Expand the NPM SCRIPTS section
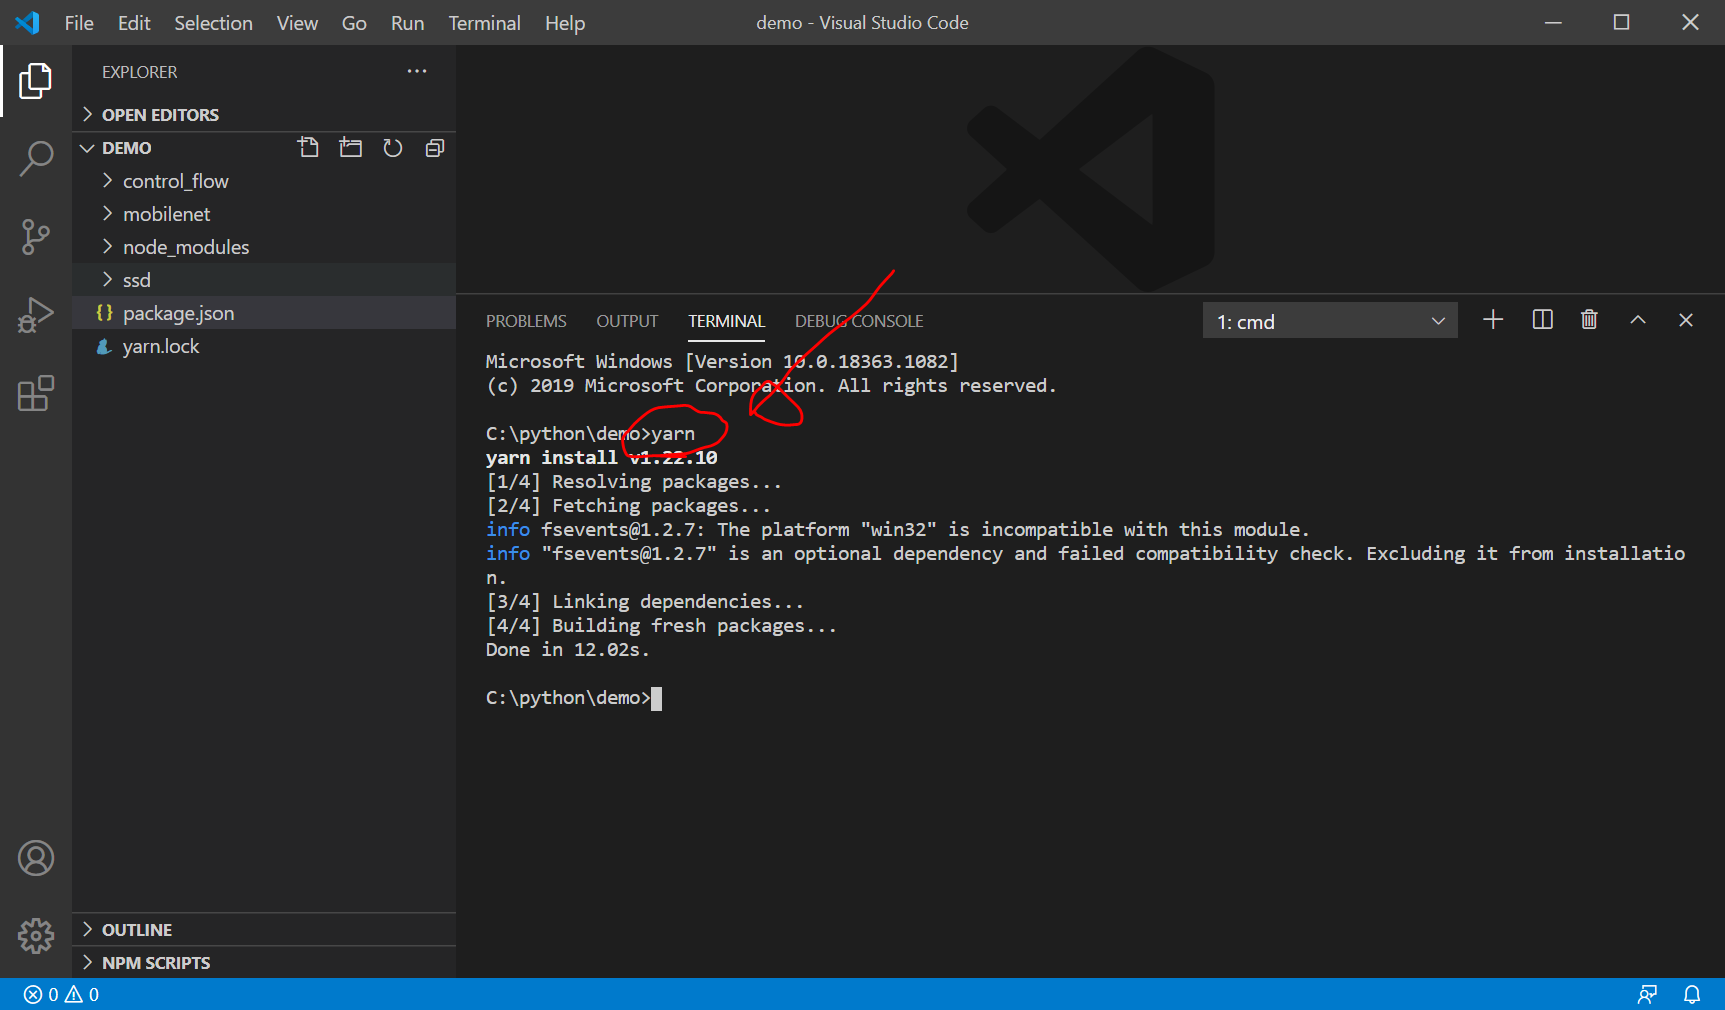 (x=264, y=963)
